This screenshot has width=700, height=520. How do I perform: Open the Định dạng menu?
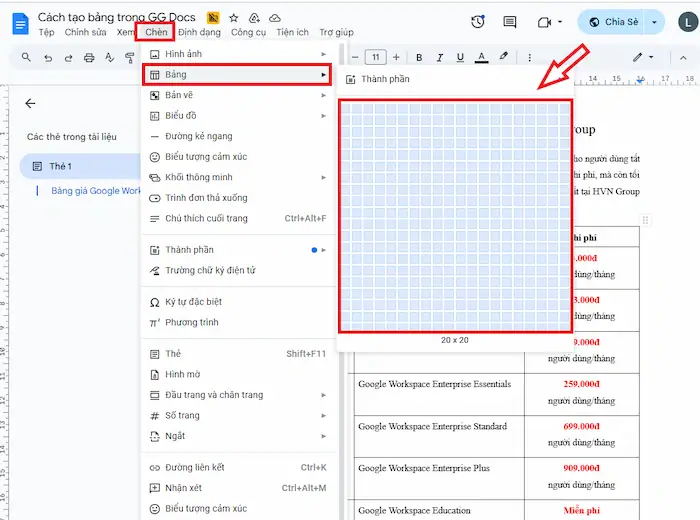199,33
